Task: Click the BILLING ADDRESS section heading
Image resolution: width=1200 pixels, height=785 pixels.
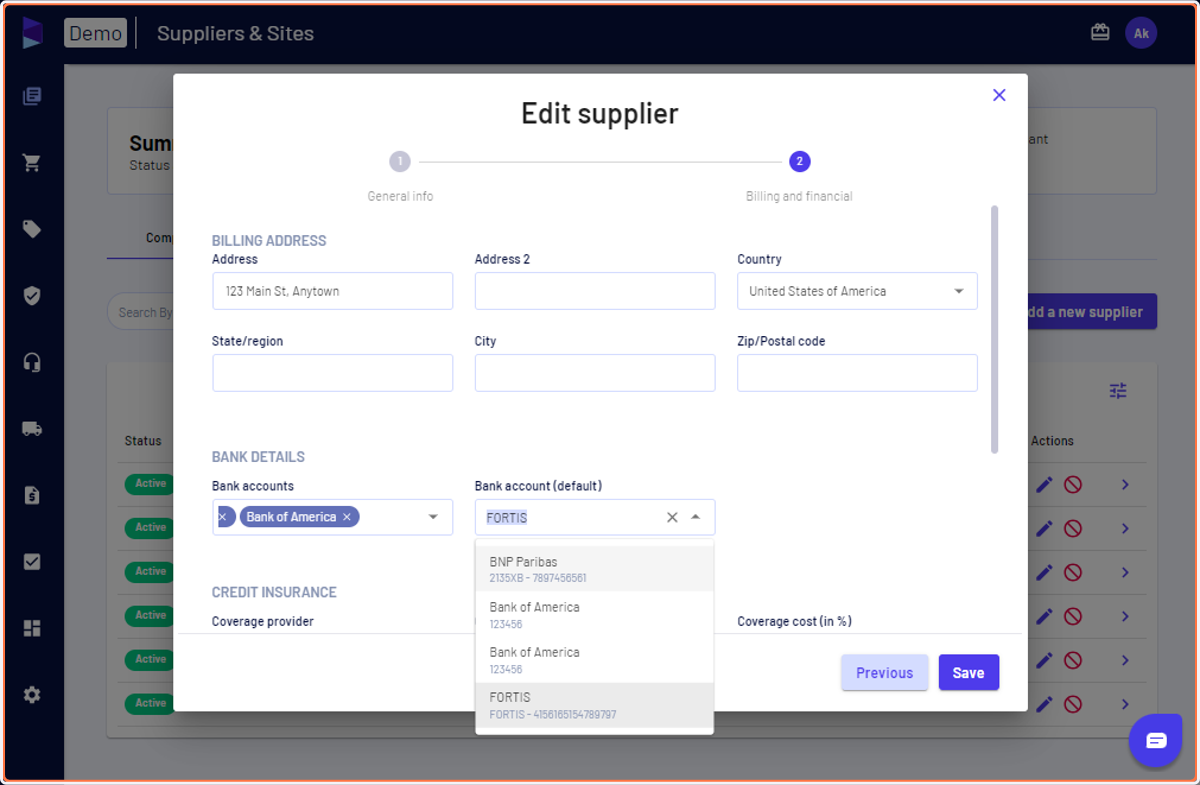Action: (269, 241)
